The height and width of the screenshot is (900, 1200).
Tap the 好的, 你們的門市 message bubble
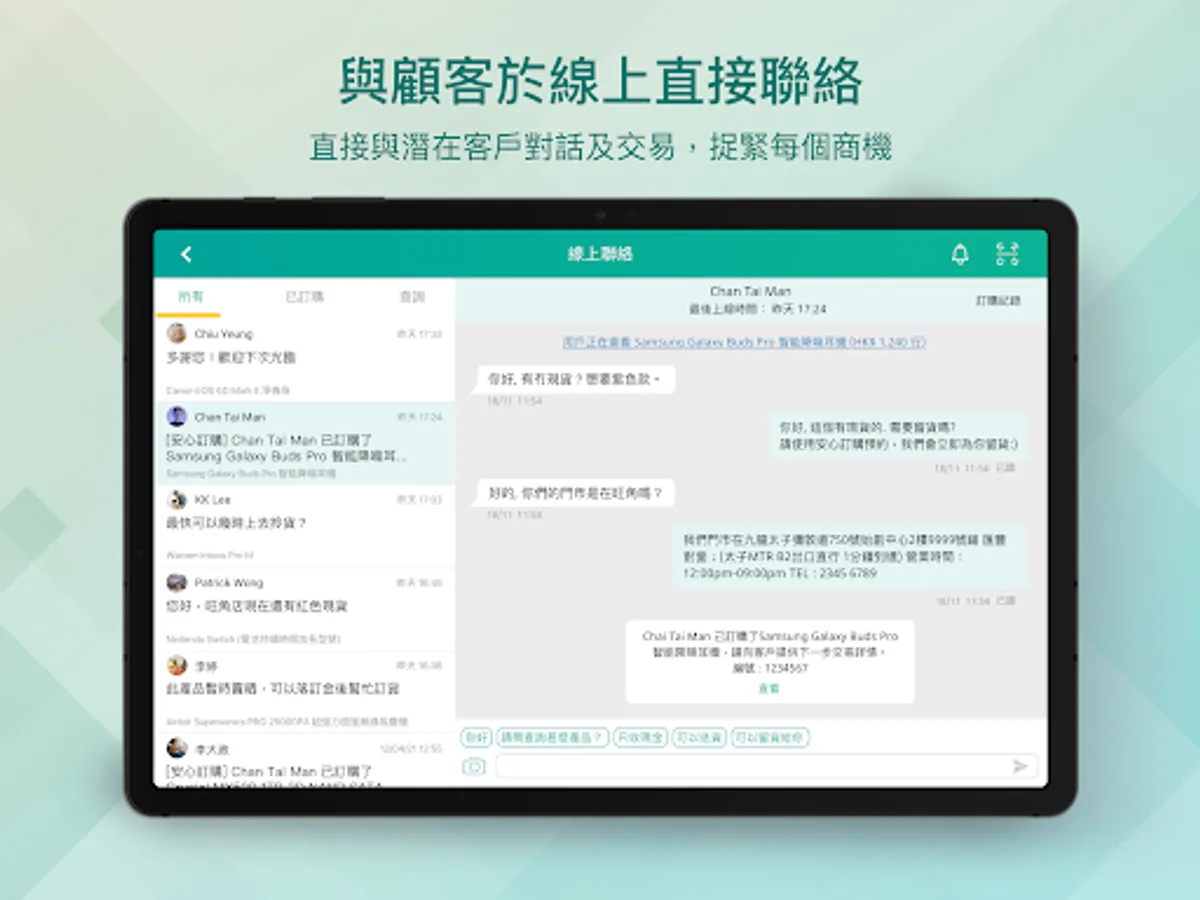(x=576, y=493)
